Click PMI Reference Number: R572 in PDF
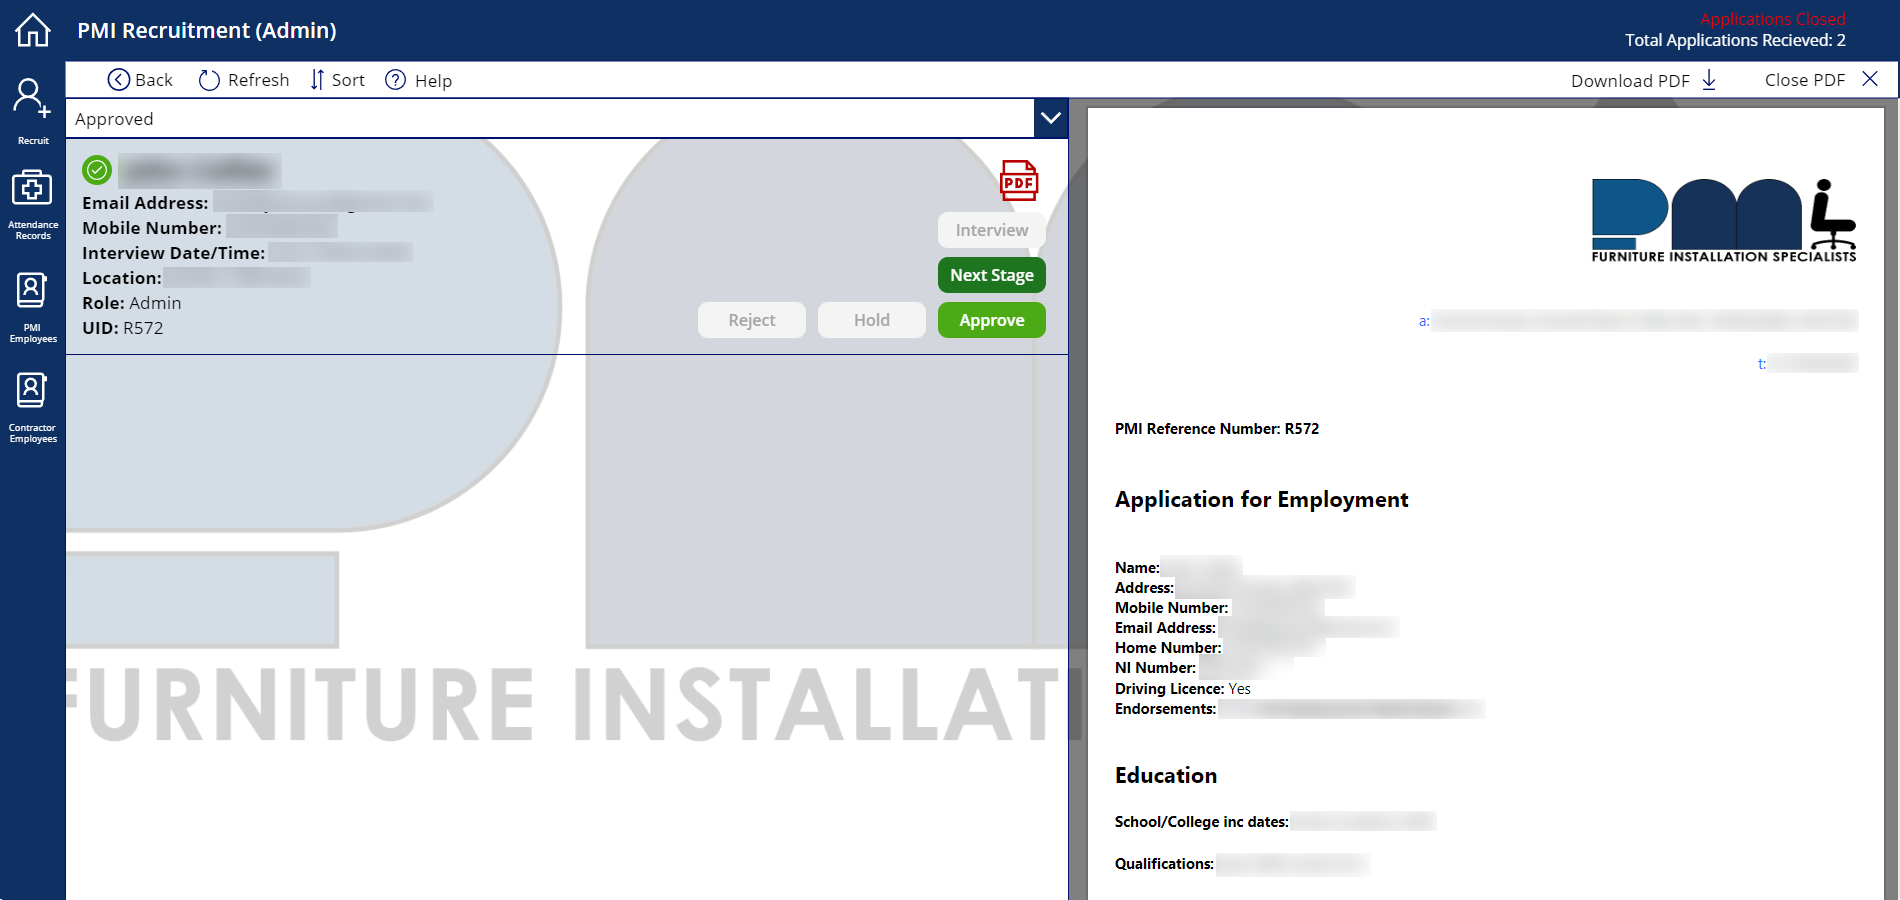This screenshot has height=900, width=1900. click(1217, 429)
